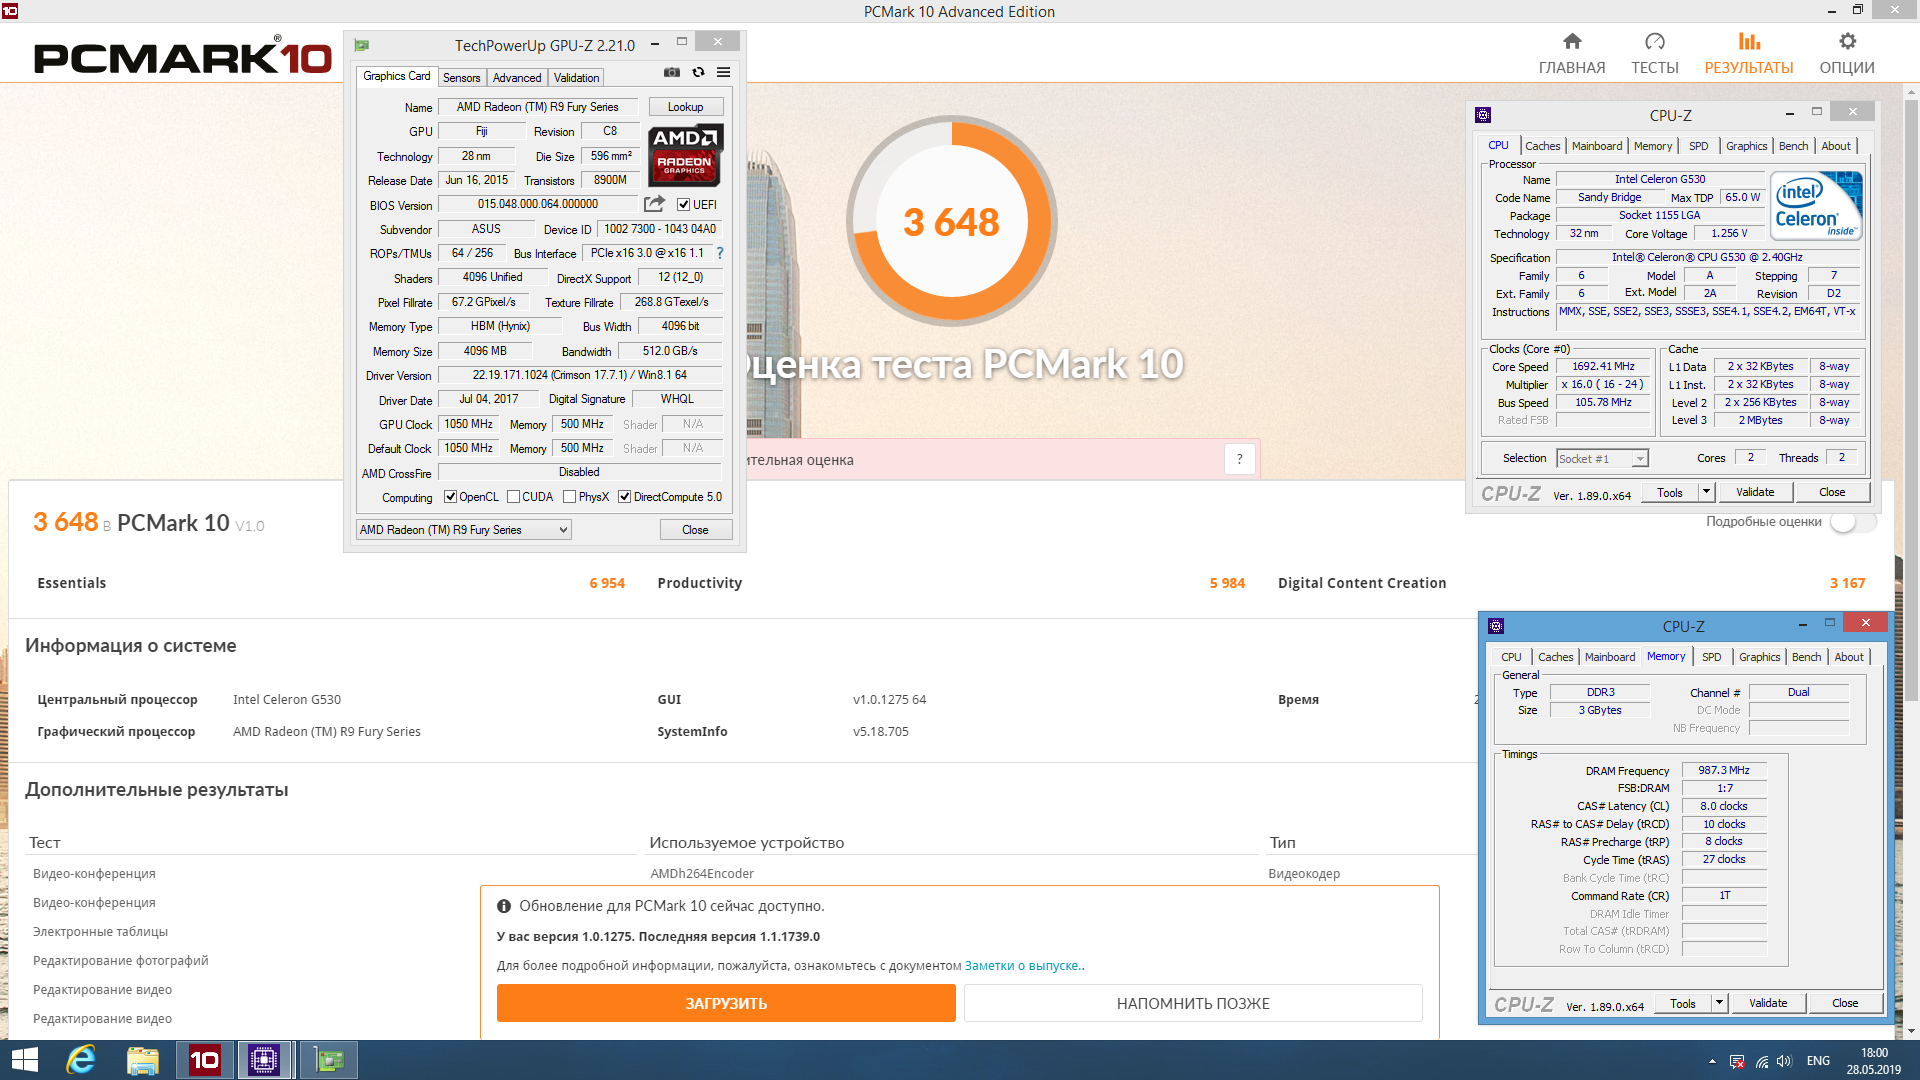The width and height of the screenshot is (1920, 1080).
Task: Click the info icon in update notice
Action: [504, 906]
